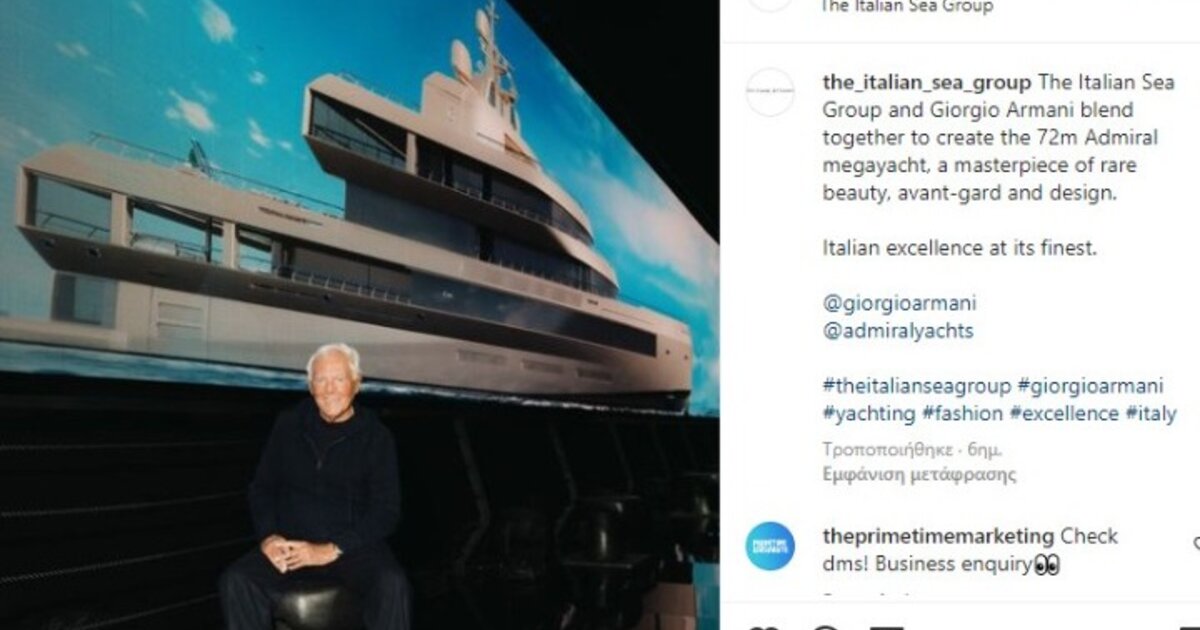Open the #italy hashtag
The height and width of the screenshot is (630, 1200).
(1151, 414)
